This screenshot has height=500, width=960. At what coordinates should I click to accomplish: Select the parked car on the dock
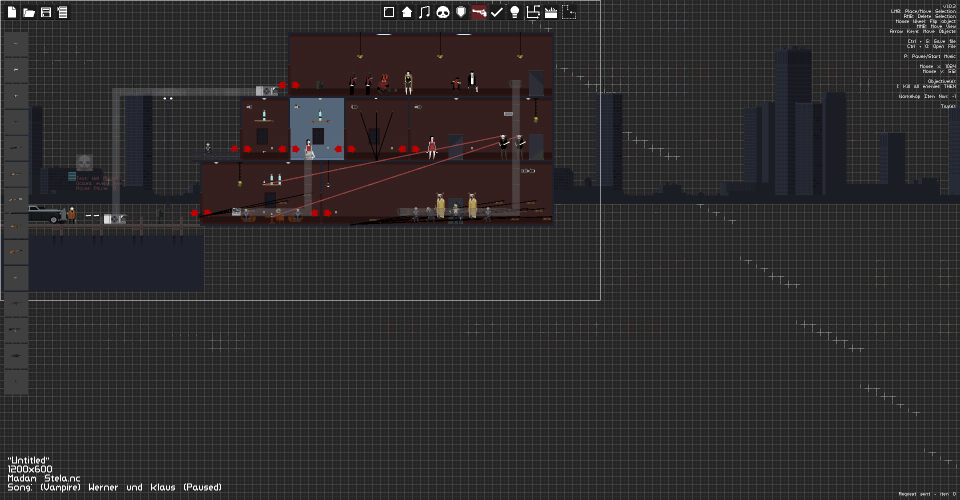click(x=47, y=214)
